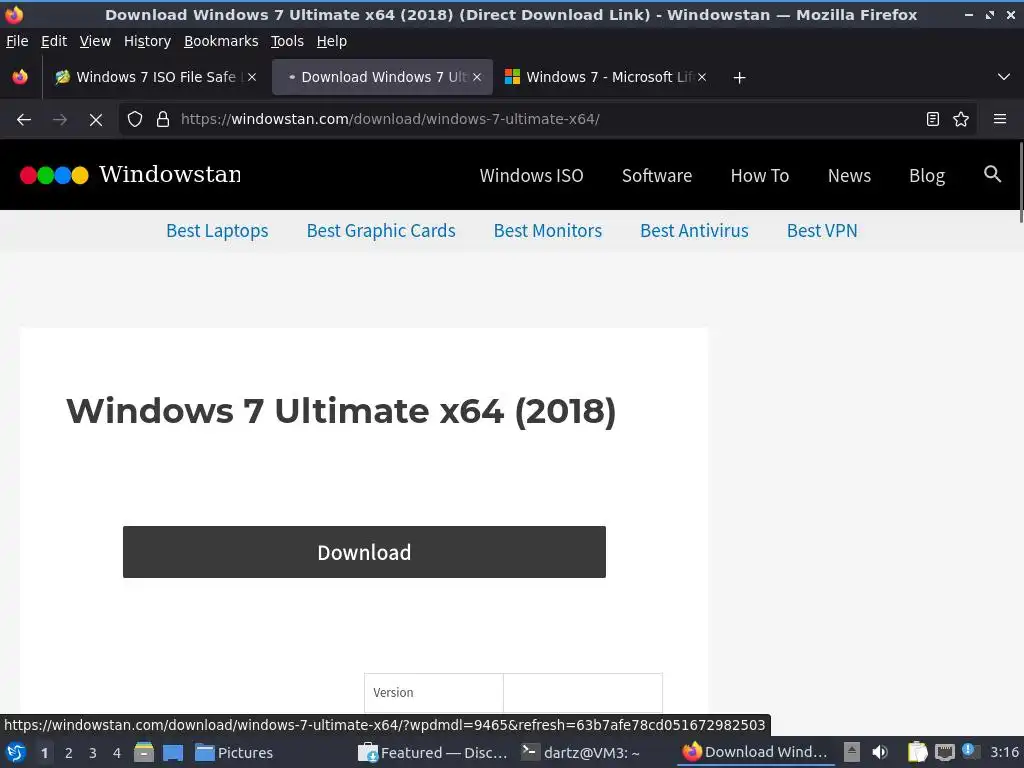Viewport: 1024px width, 768px height.
Task: Open volume control speaker in tray
Action: click(x=880, y=752)
